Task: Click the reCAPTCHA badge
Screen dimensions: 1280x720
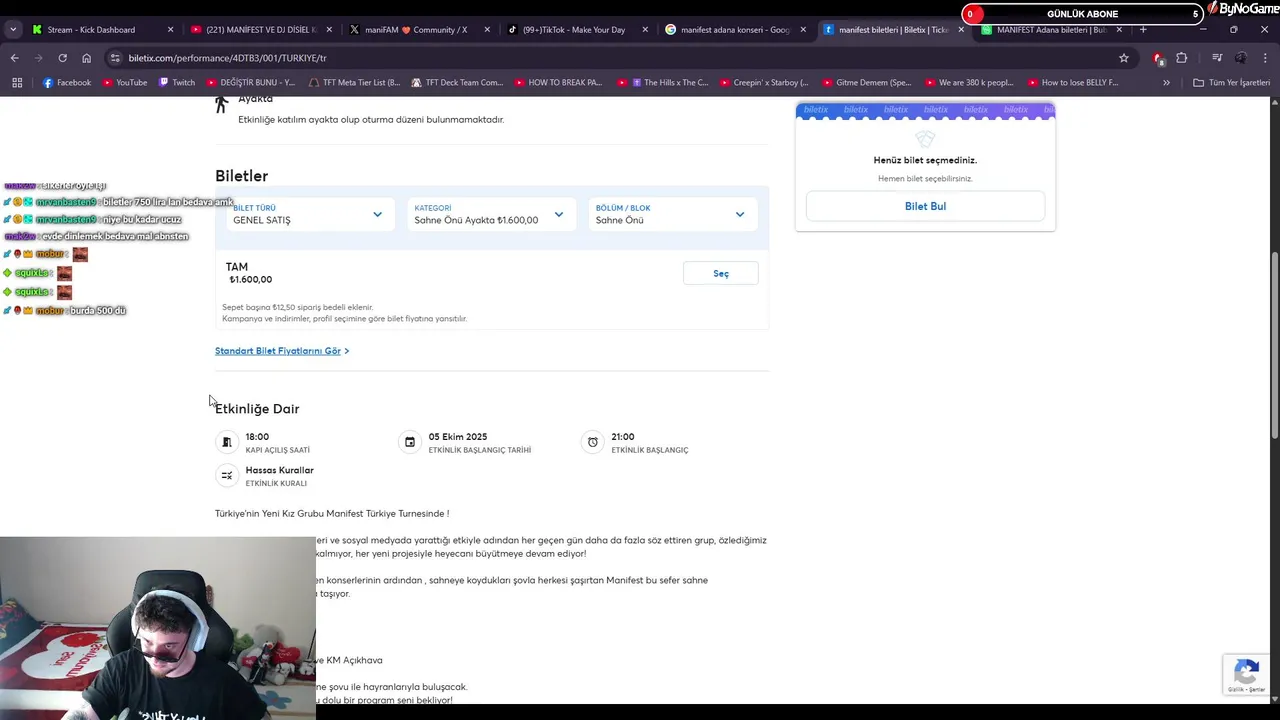Action: tap(1246, 675)
